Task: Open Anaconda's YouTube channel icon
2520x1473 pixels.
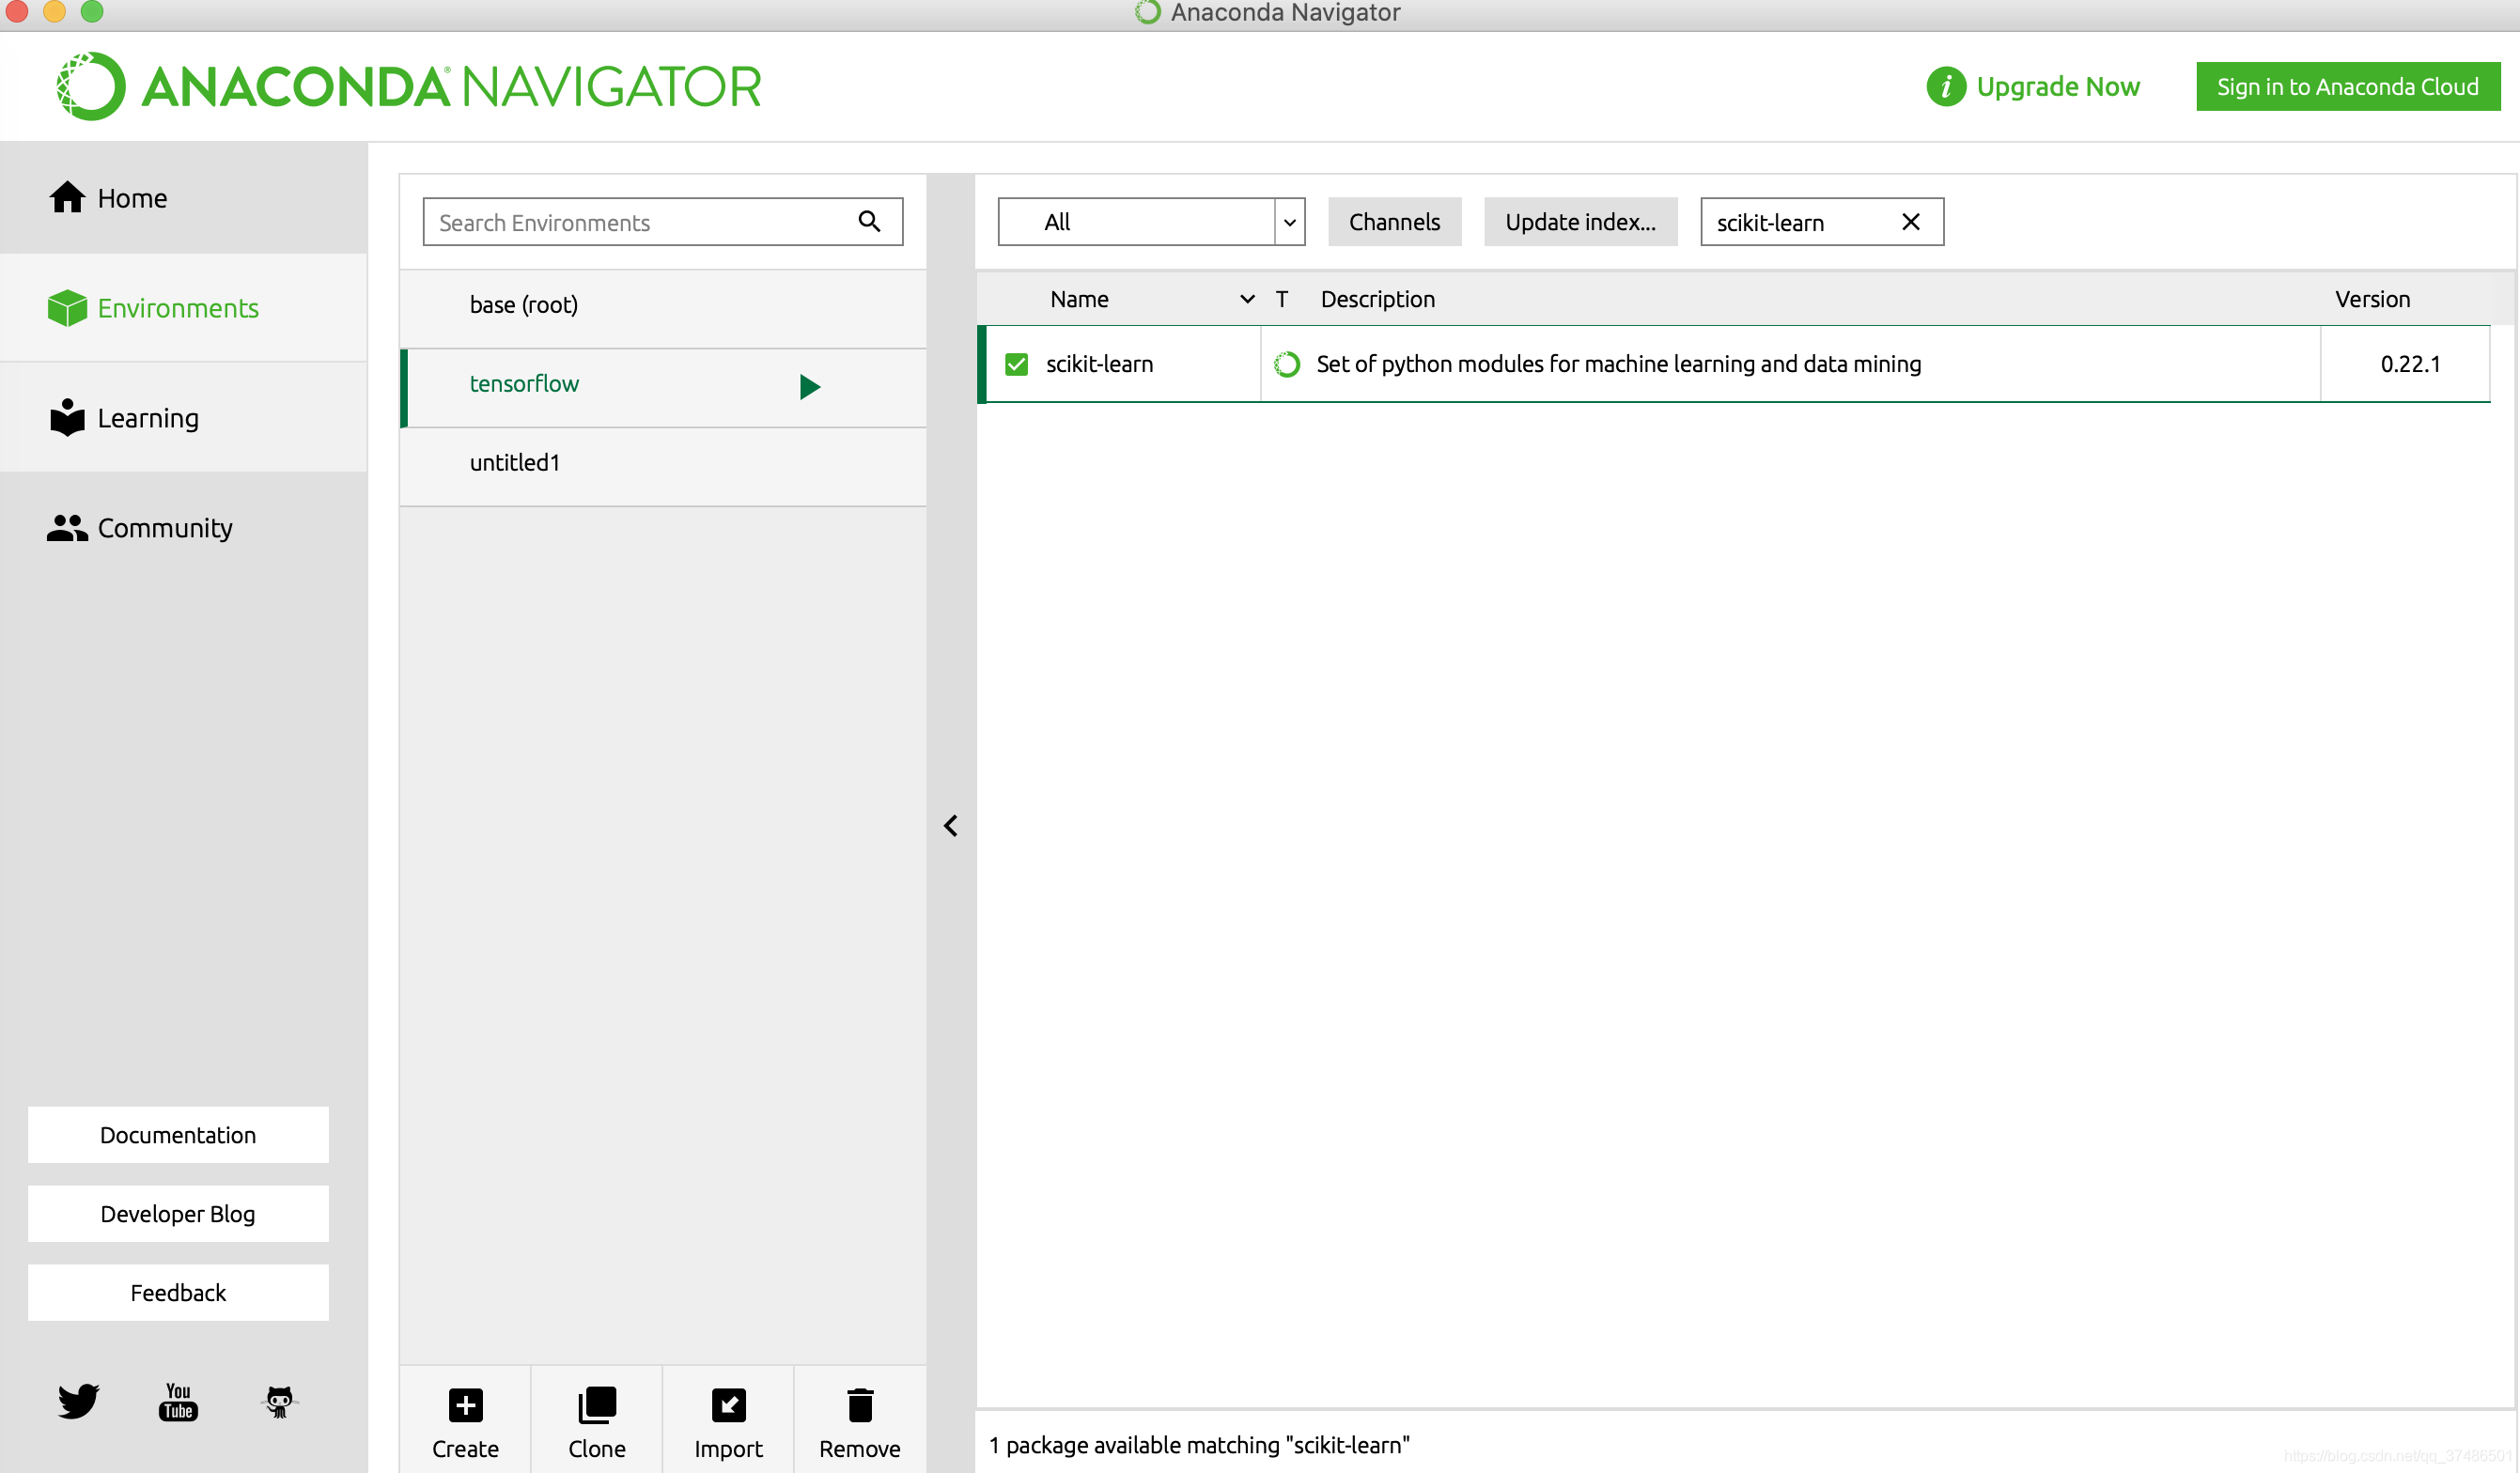Action: pos(178,1401)
